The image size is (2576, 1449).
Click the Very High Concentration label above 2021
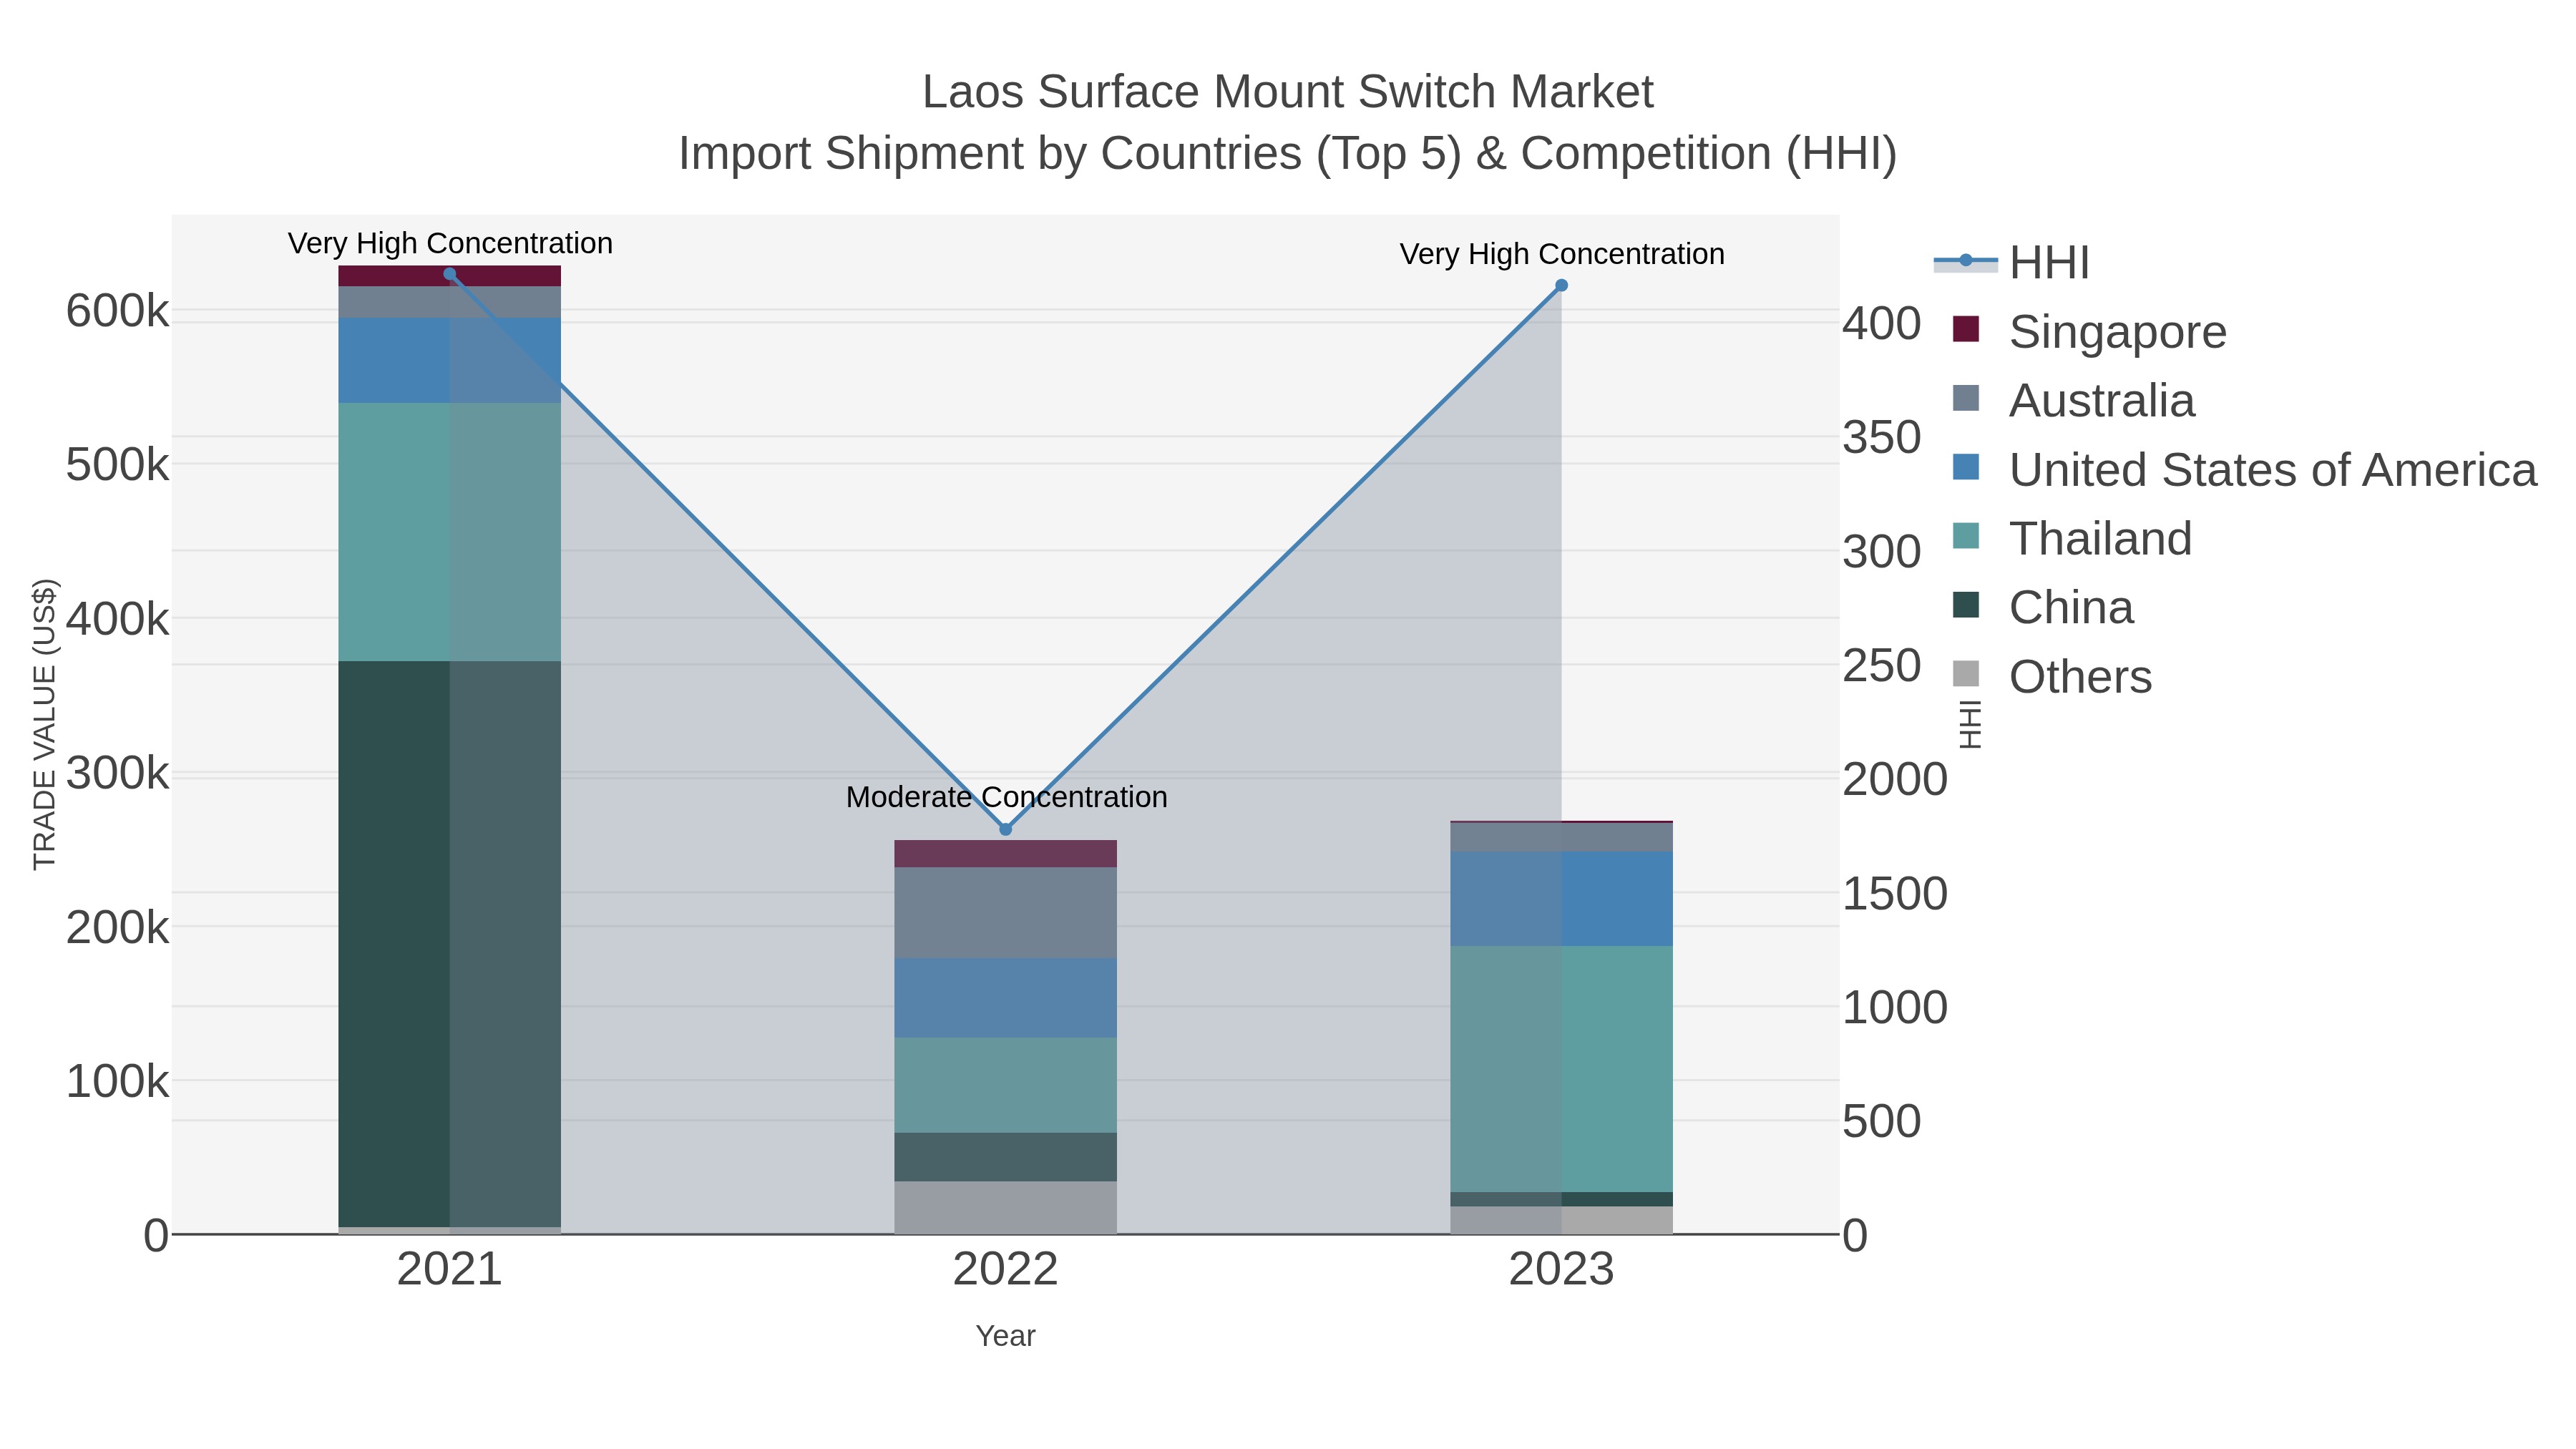tap(450, 243)
